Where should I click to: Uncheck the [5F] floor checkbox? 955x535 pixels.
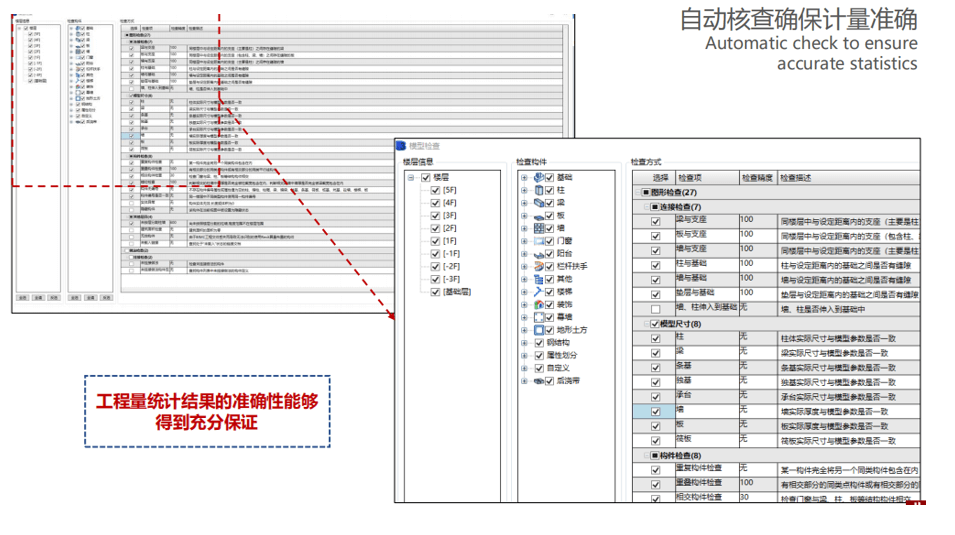435,190
